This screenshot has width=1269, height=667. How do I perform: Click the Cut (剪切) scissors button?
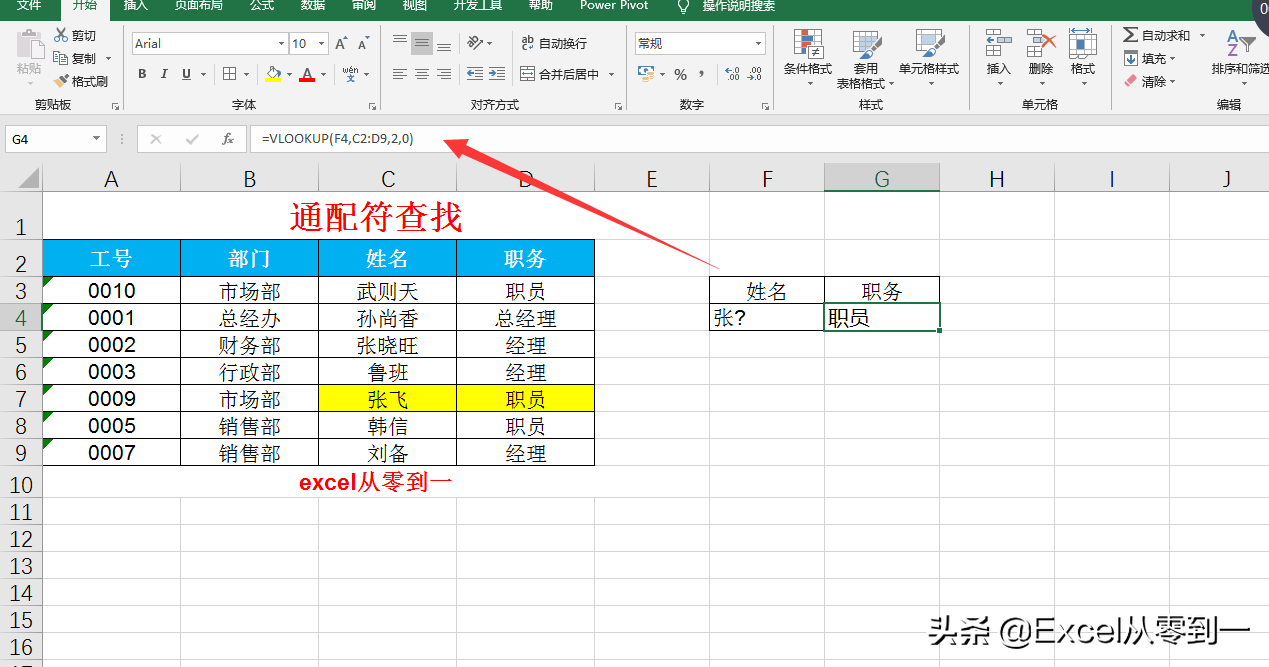point(75,36)
